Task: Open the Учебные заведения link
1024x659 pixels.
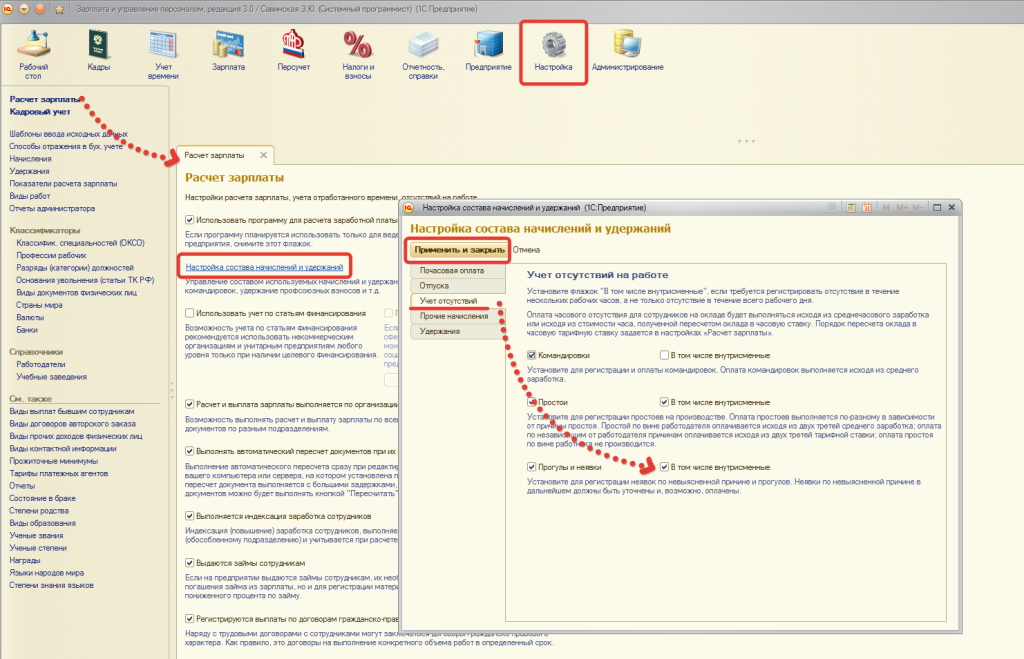Action: coord(52,377)
